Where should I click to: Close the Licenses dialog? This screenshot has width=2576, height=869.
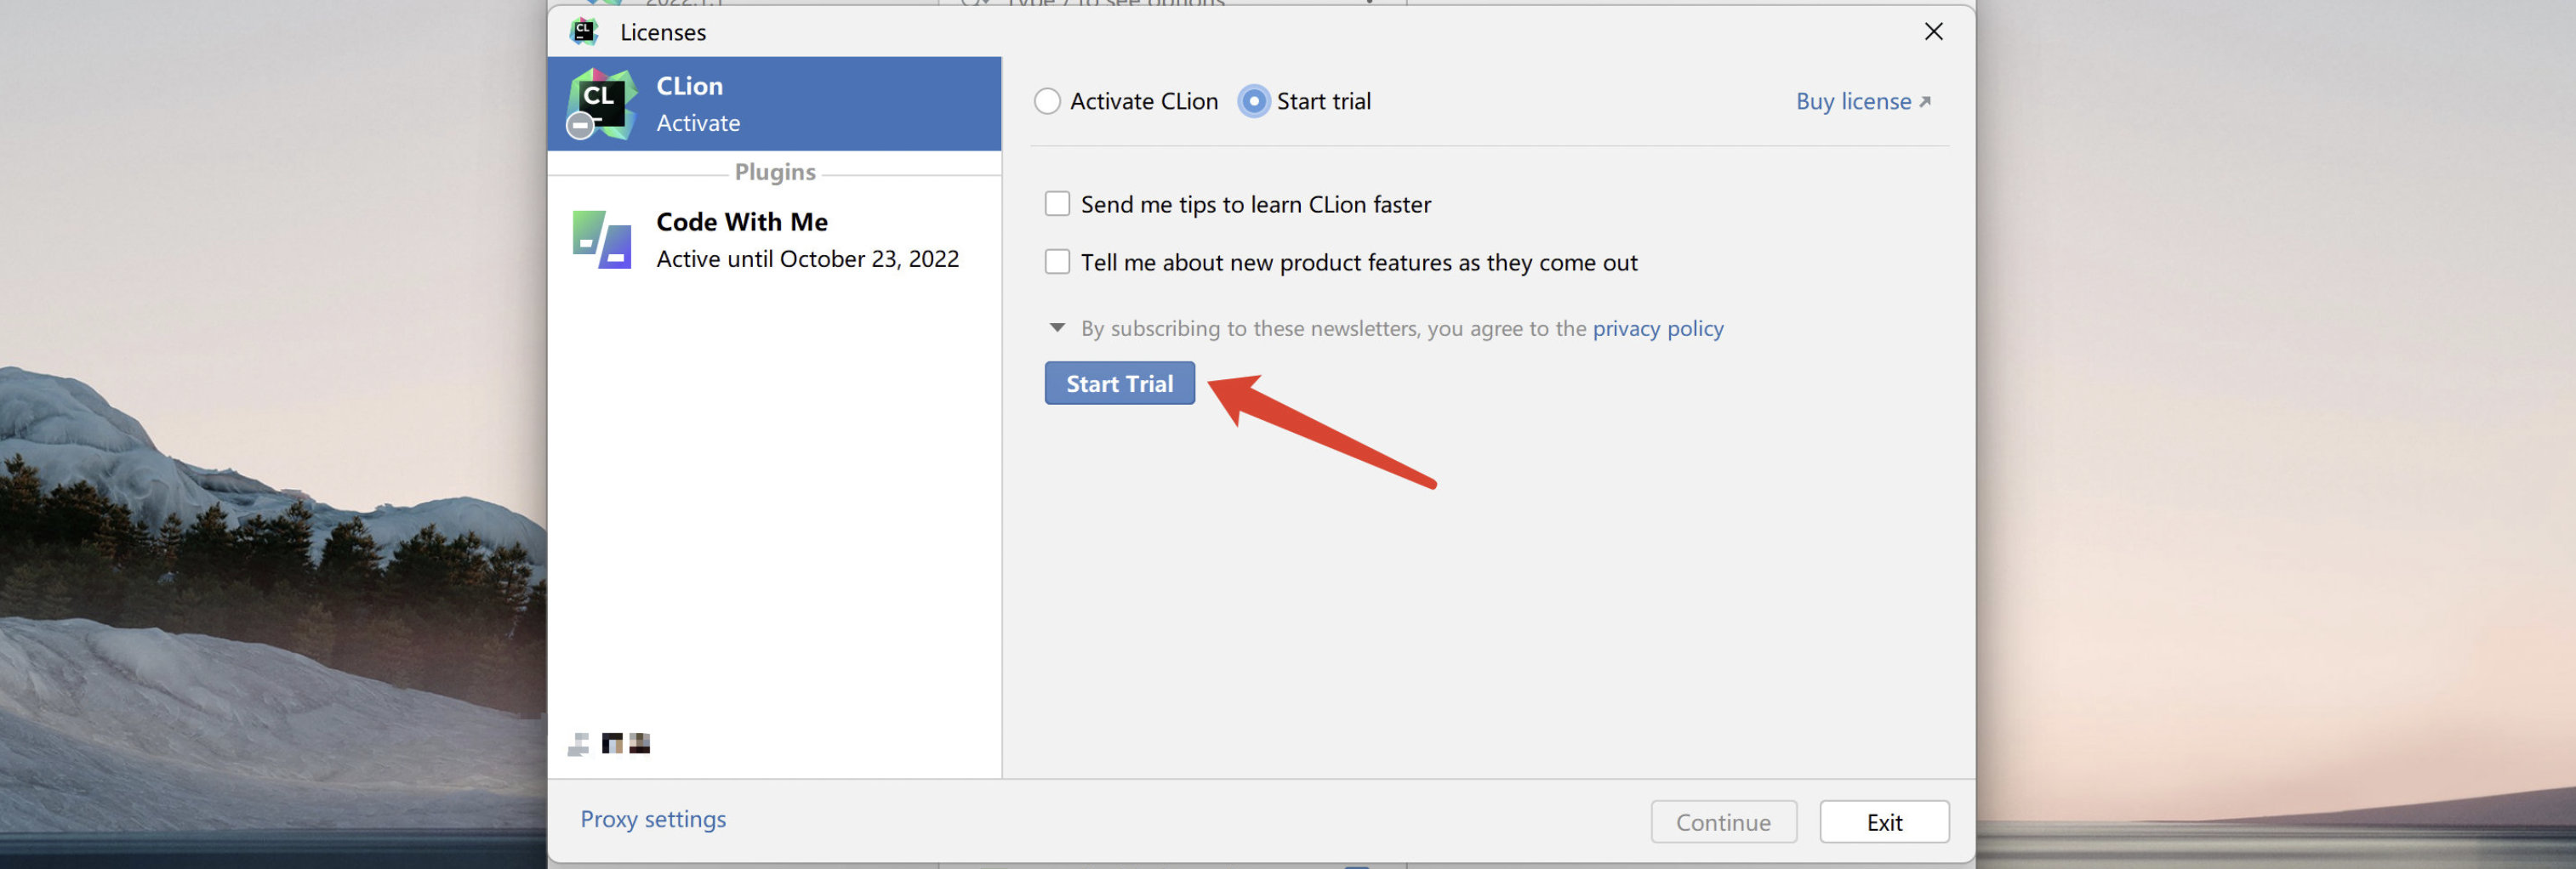(1933, 32)
